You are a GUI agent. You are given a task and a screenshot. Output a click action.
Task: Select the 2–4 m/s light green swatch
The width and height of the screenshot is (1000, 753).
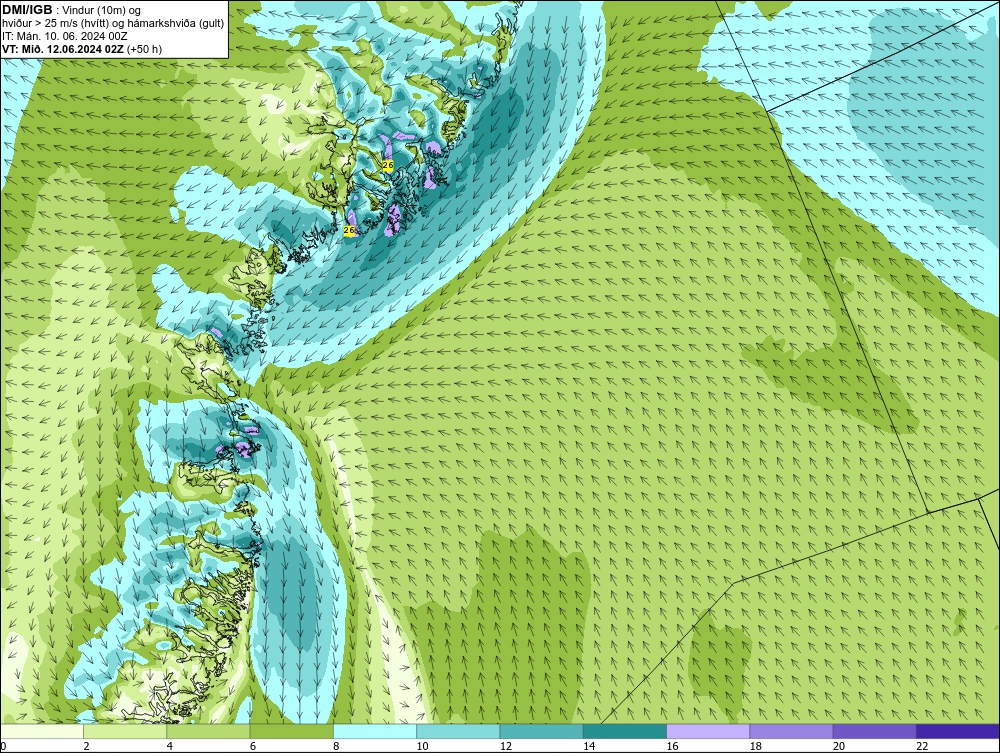125,731
